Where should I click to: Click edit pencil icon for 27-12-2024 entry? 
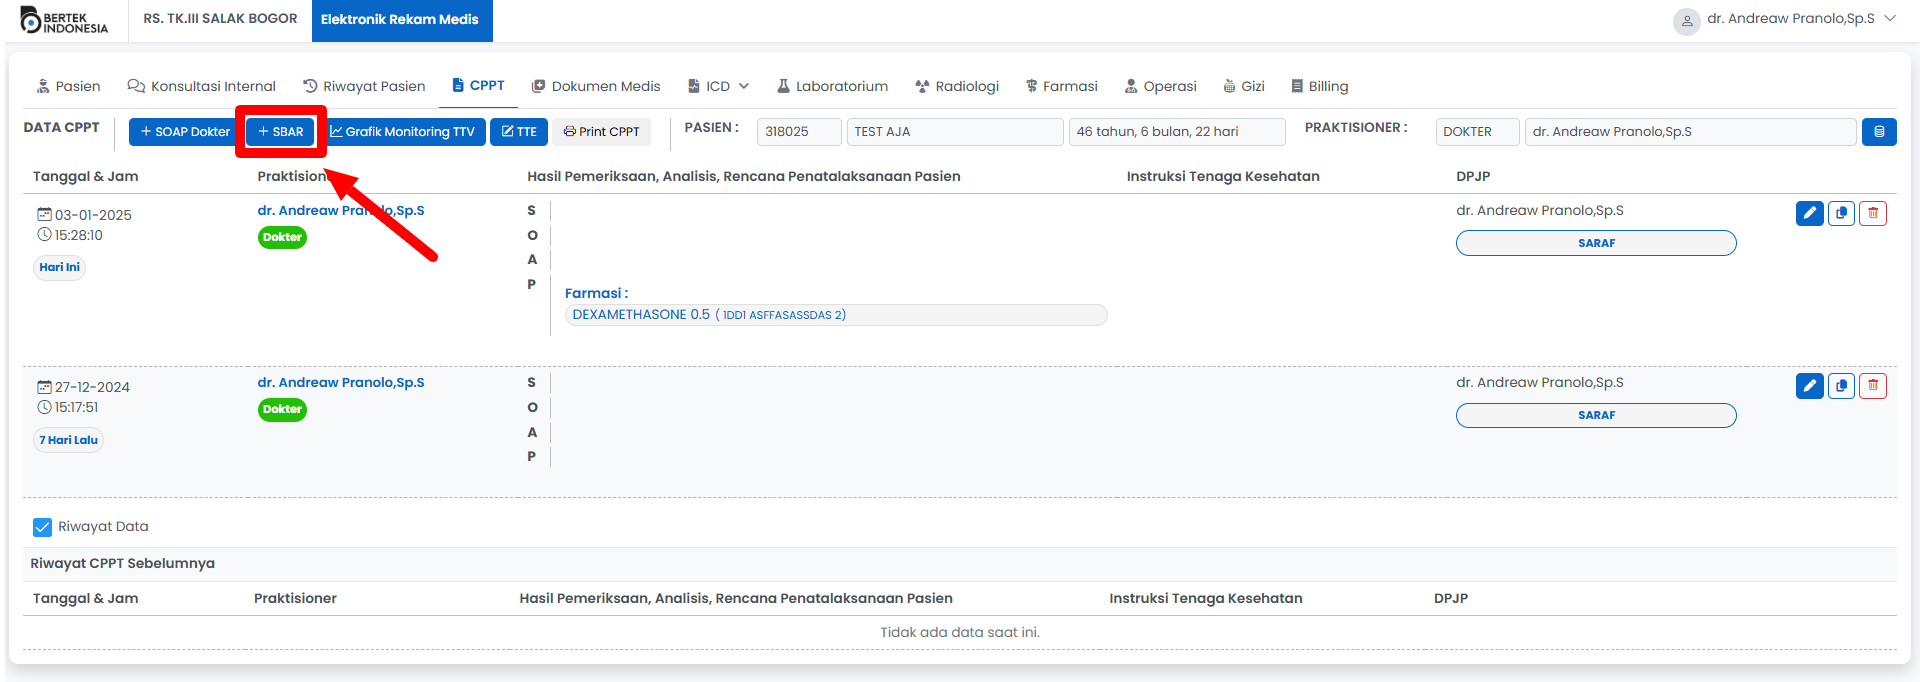pyautogui.click(x=1809, y=386)
